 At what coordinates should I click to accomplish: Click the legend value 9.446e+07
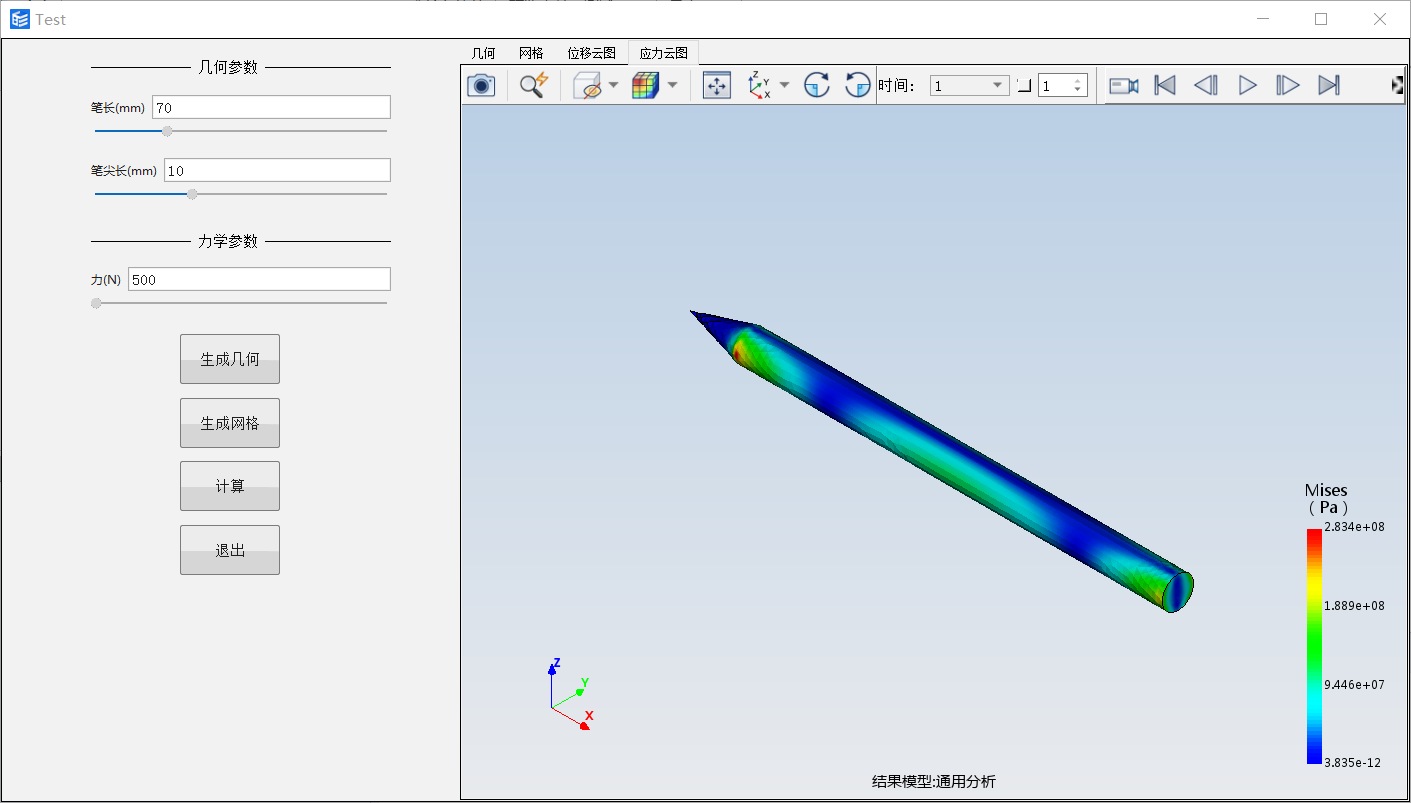[x=1354, y=684]
